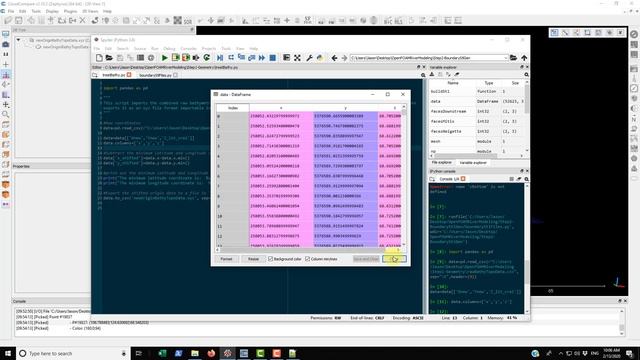Click search icon in IPython console toolbar
640x360 pixels.
coord(526,179)
